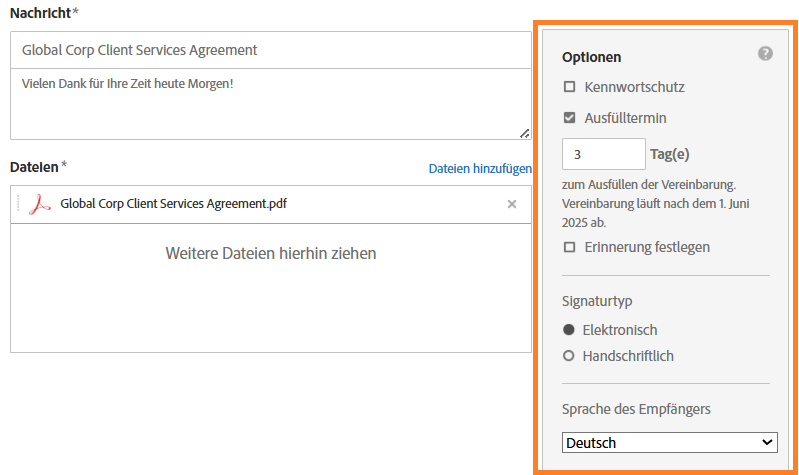Uncheck the Ausfülltermin checkbox
Viewport: 799px width, 475px height.
569,118
